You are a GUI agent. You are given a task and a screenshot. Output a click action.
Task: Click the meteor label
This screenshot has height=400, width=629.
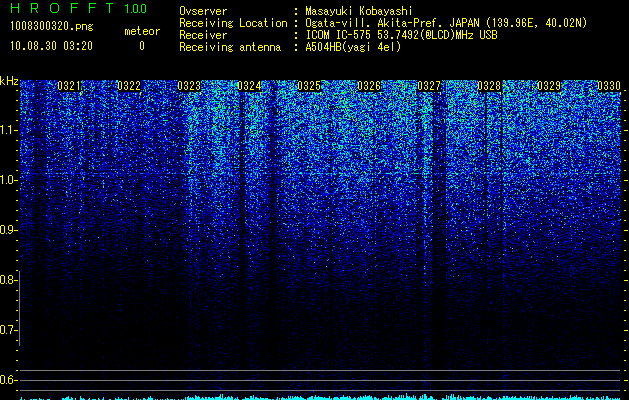pos(142,31)
